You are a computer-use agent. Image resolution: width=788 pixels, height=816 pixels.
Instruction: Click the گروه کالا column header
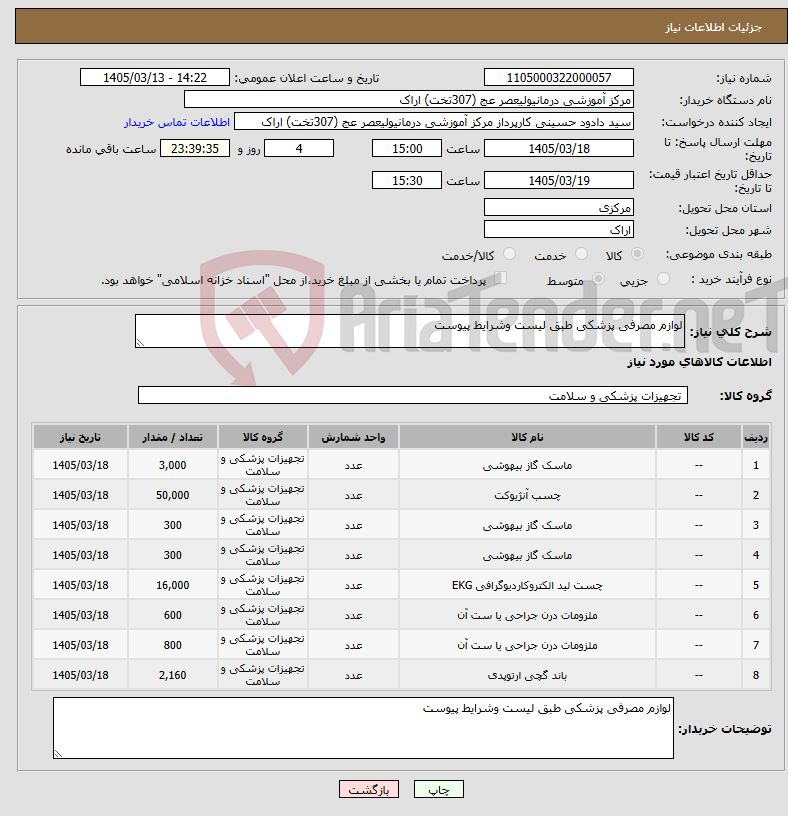[263, 437]
